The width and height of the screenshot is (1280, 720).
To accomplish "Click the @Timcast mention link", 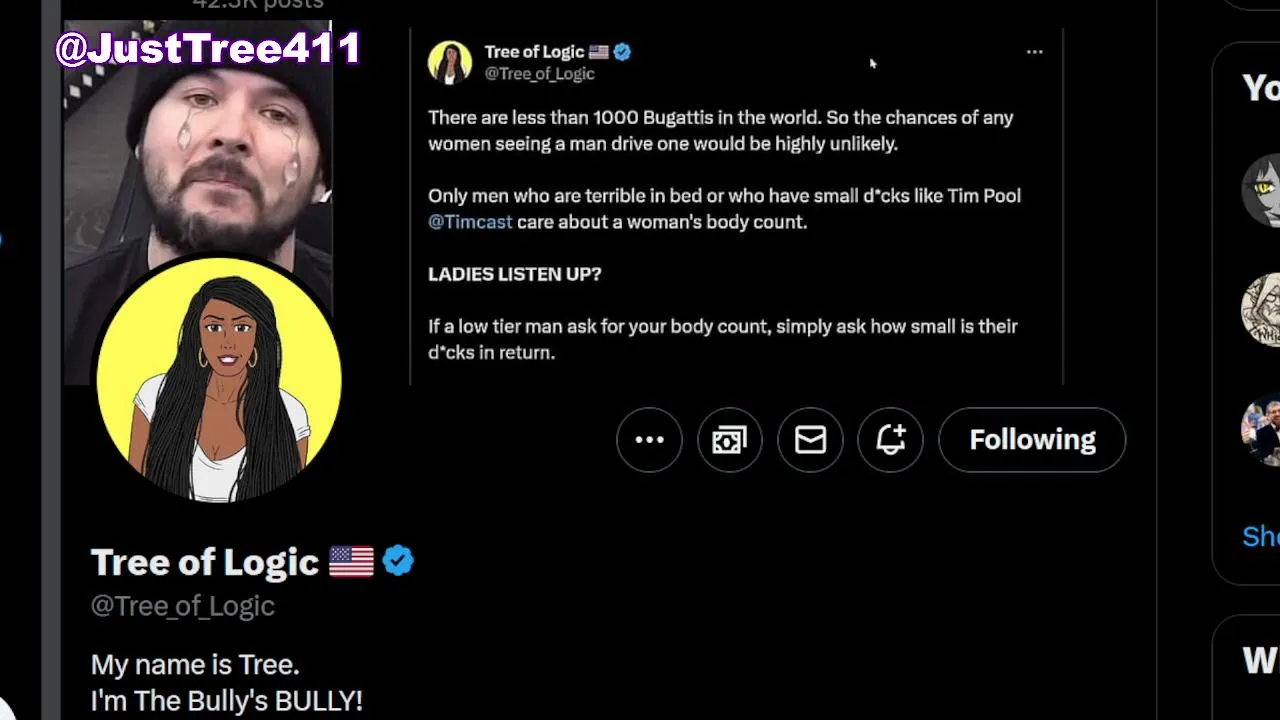I will click(x=470, y=222).
